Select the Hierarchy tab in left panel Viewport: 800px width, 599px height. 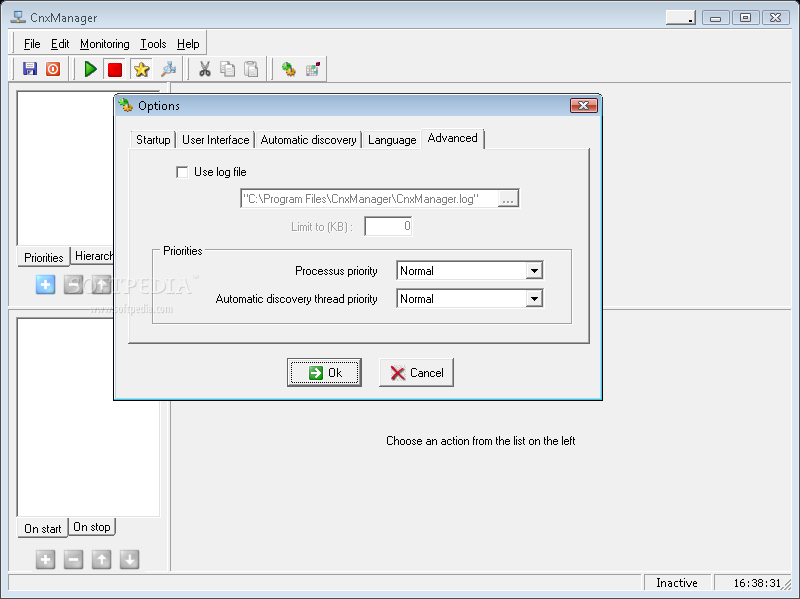point(92,256)
